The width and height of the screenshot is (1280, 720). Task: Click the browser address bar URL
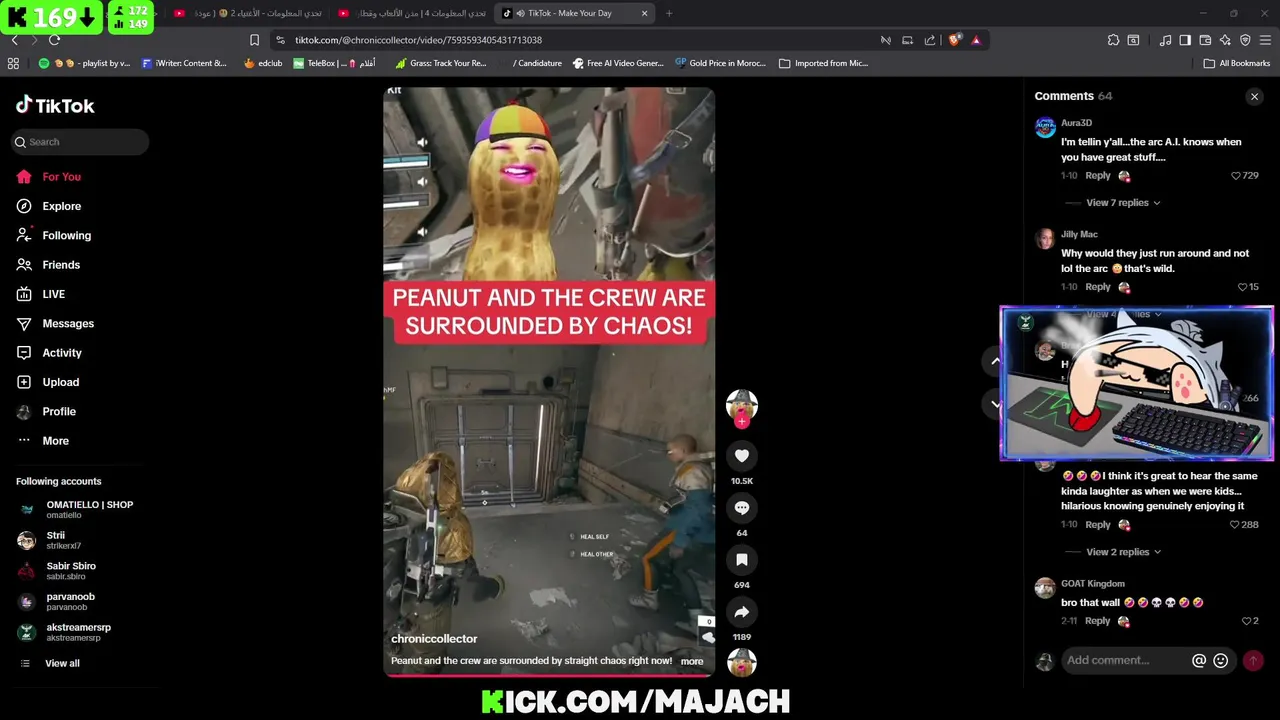[418, 40]
